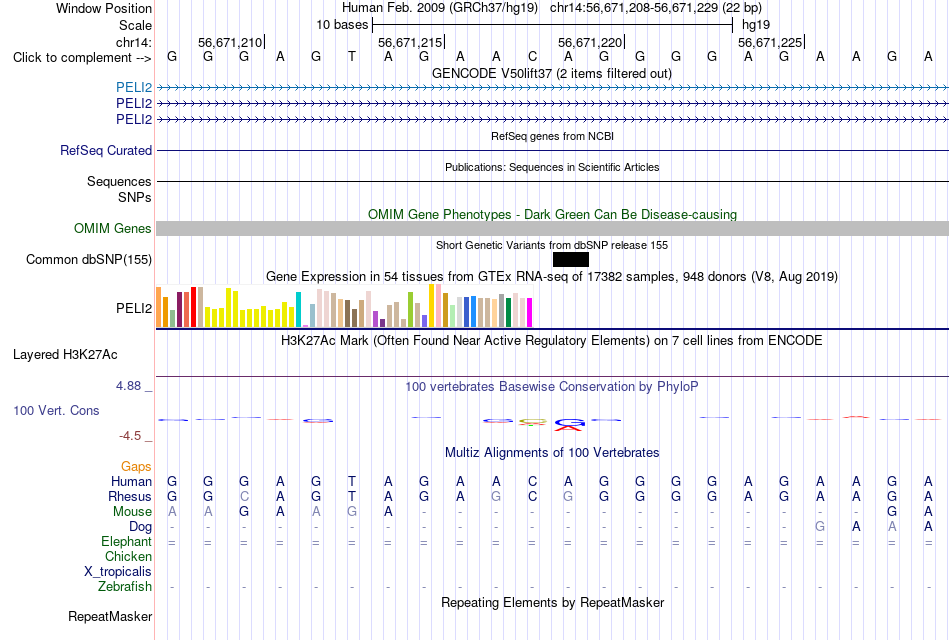Open the RefSeq Curated track label
The height and width of the screenshot is (640, 950).
coord(106,150)
